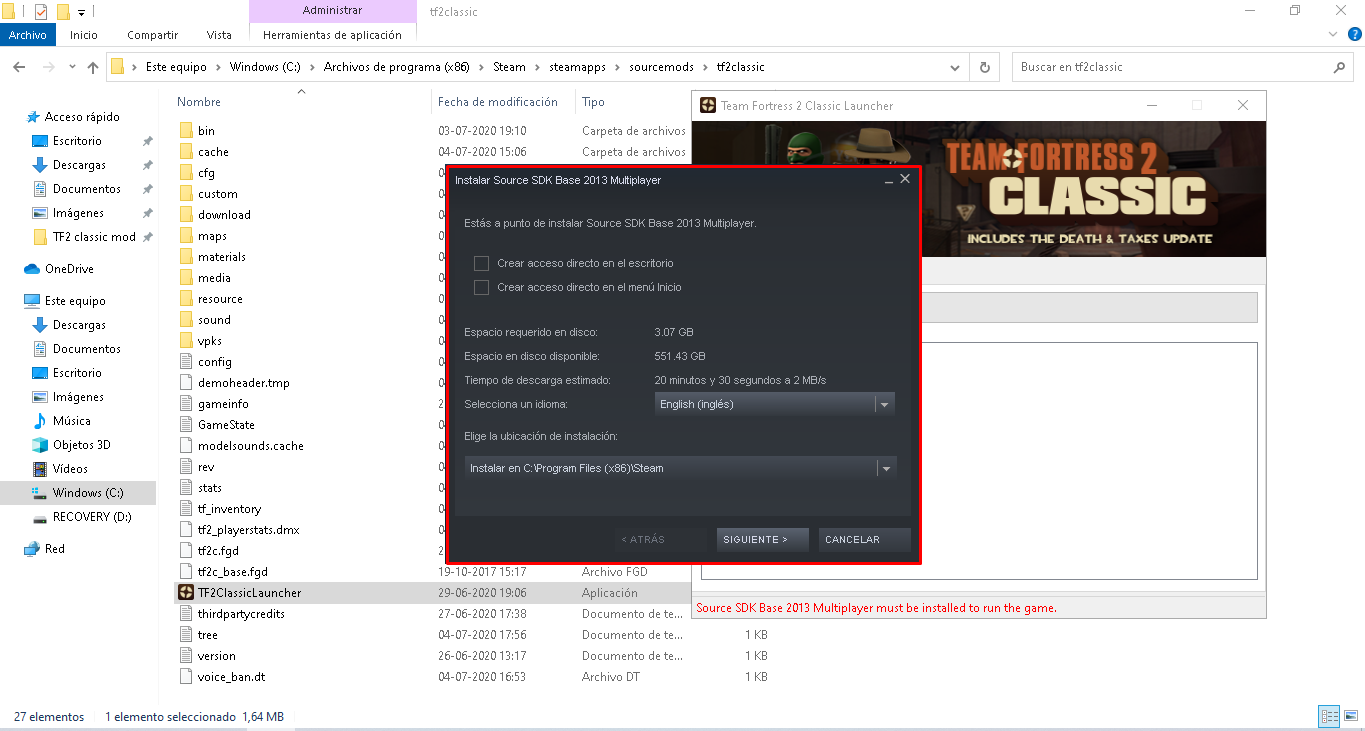Click the TF2 Classic Launcher banner image

[978, 189]
